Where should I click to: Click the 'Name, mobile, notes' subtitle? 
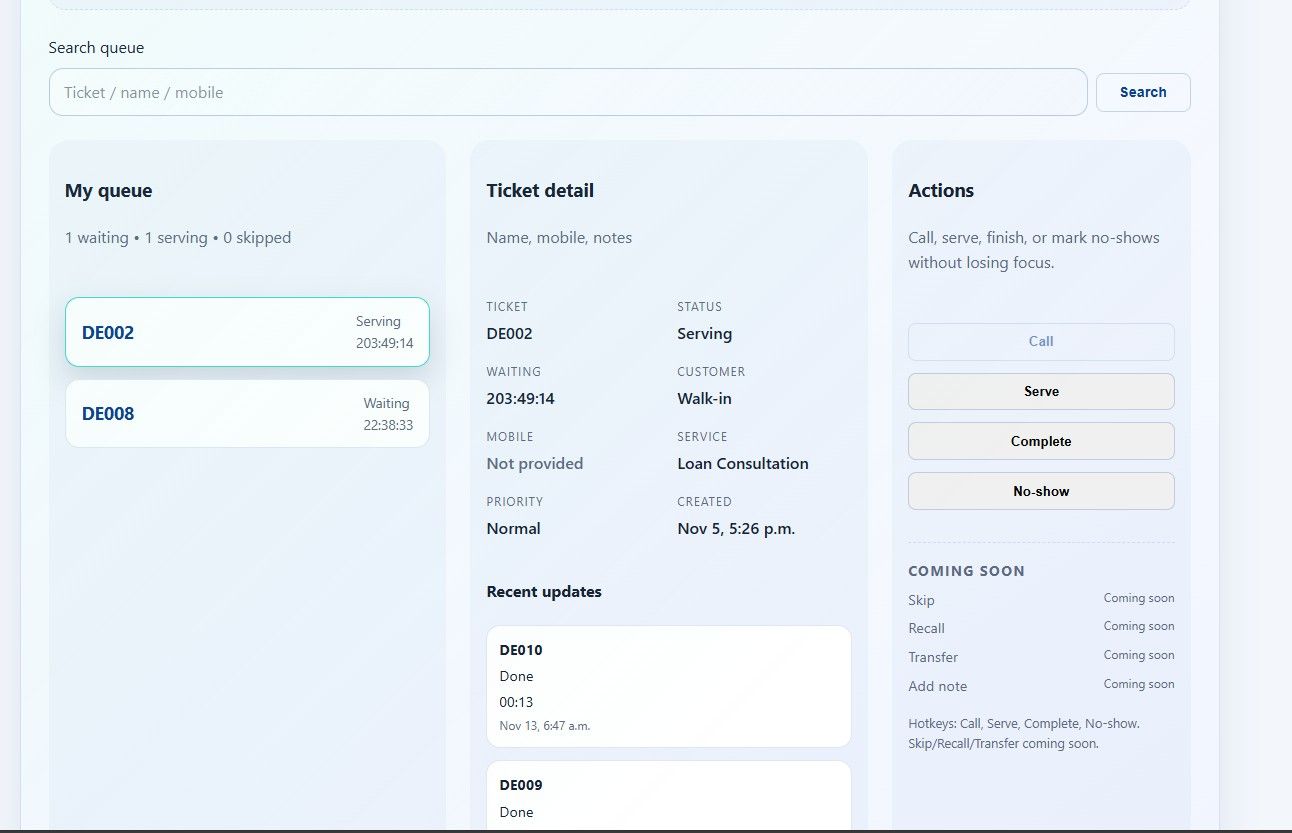coord(559,238)
